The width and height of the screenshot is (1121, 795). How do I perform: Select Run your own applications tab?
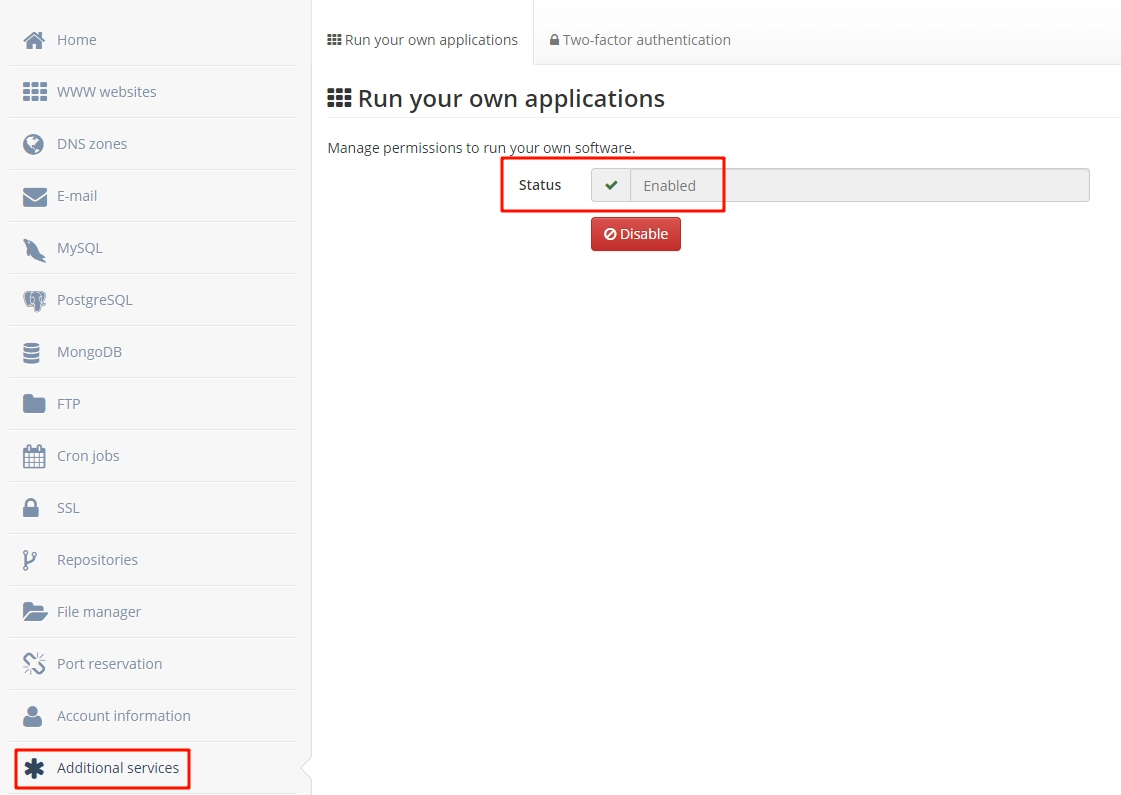pyautogui.click(x=422, y=40)
